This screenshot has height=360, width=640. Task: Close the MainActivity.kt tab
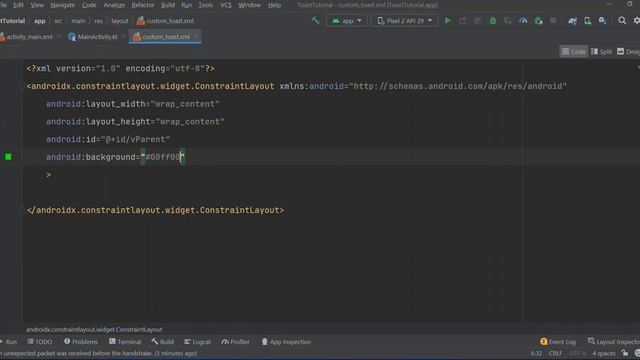[x=123, y=37]
